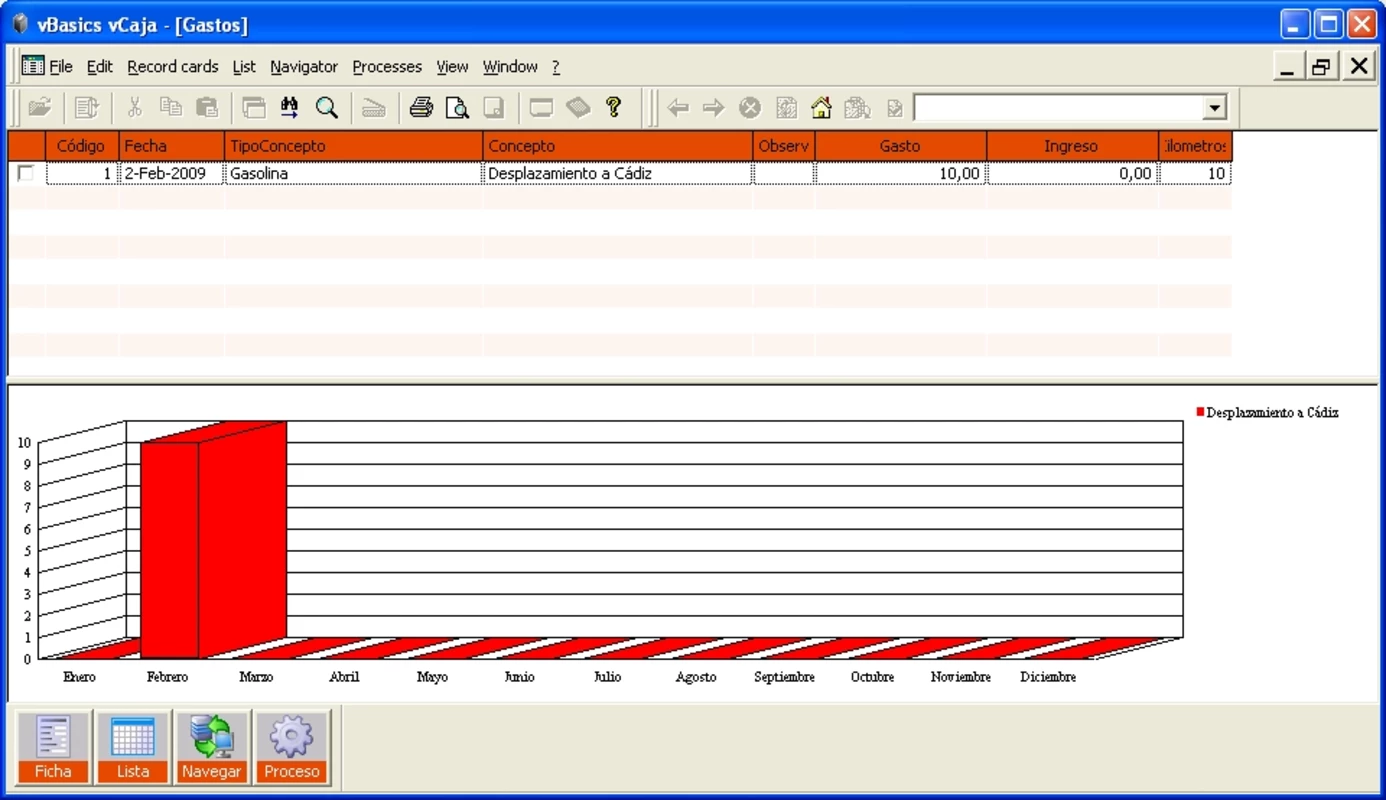The width and height of the screenshot is (1386, 800).
Task: Click the Lista button
Action: (x=133, y=747)
